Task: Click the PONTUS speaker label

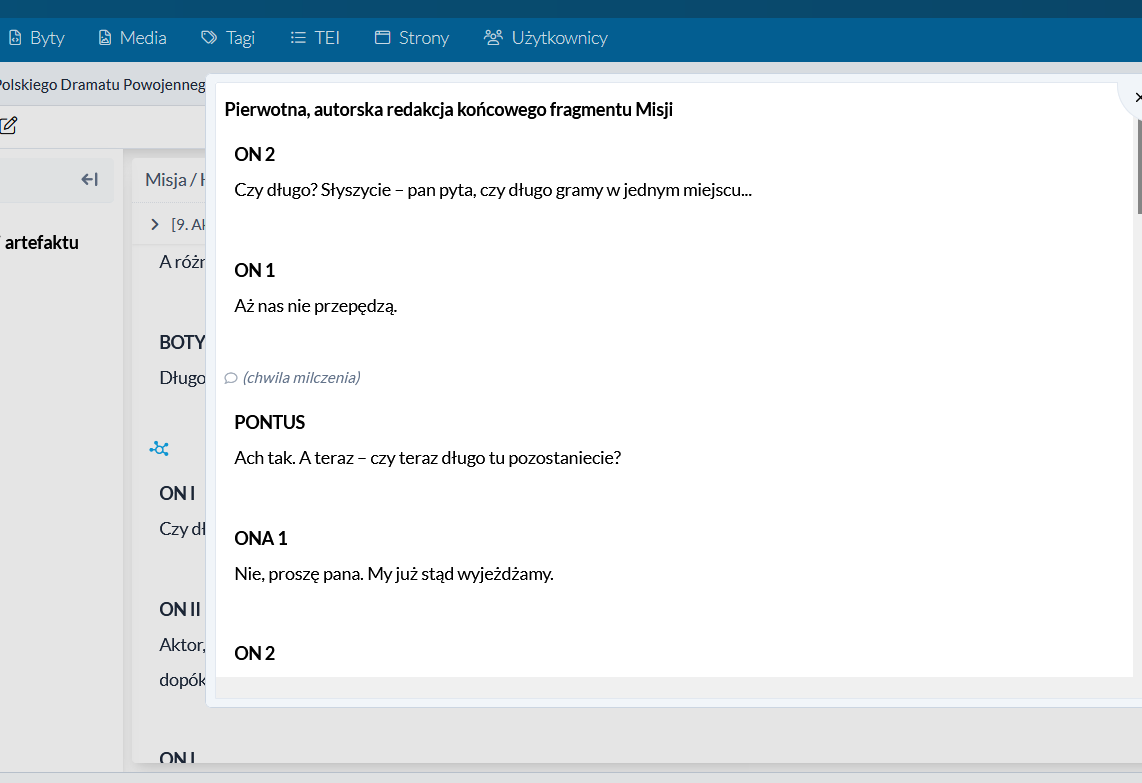Action: (270, 422)
